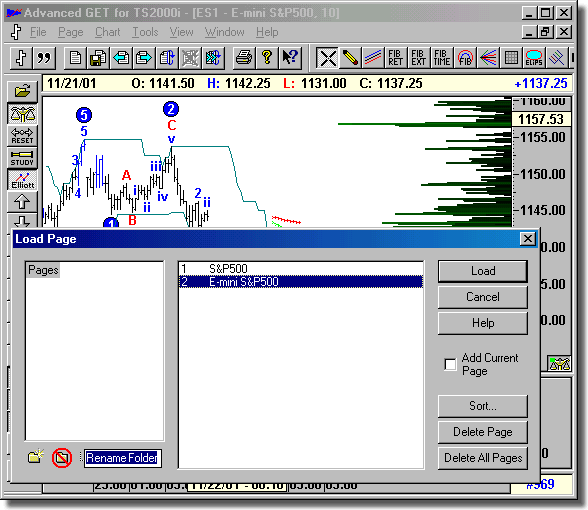Click the next page right-arrow icon
The height and width of the screenshot is (510, 588).
(x=144, y=58)
